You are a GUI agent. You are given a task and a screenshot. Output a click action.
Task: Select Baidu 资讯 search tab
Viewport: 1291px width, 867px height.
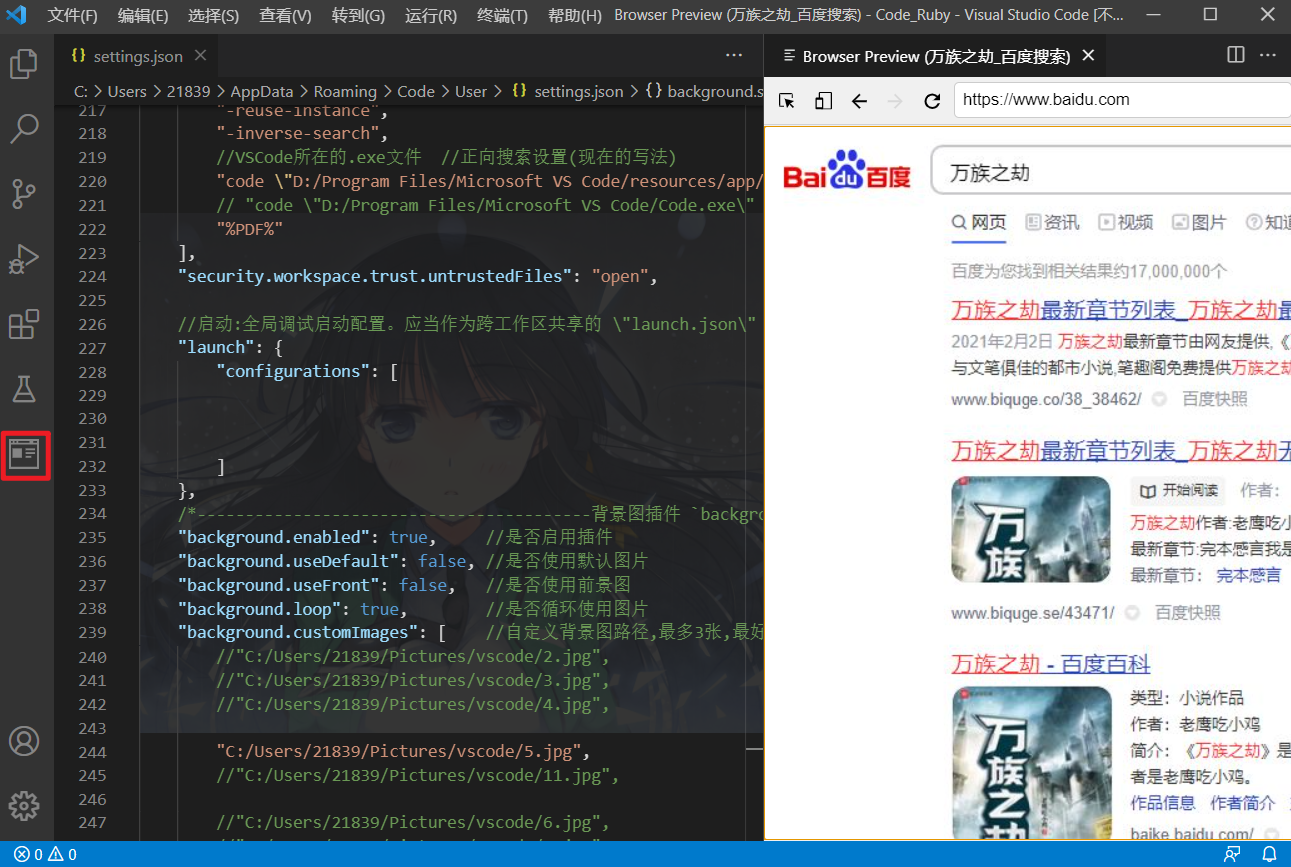tap(1053, 222)
